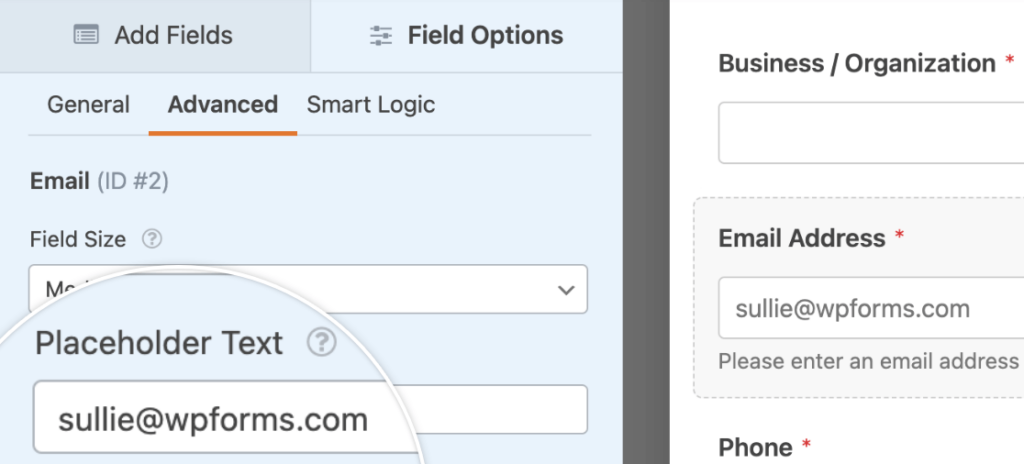This screenshot has height=464, width=1024.
Task: Select the Field Options panel tab
Action: (466, 35)
